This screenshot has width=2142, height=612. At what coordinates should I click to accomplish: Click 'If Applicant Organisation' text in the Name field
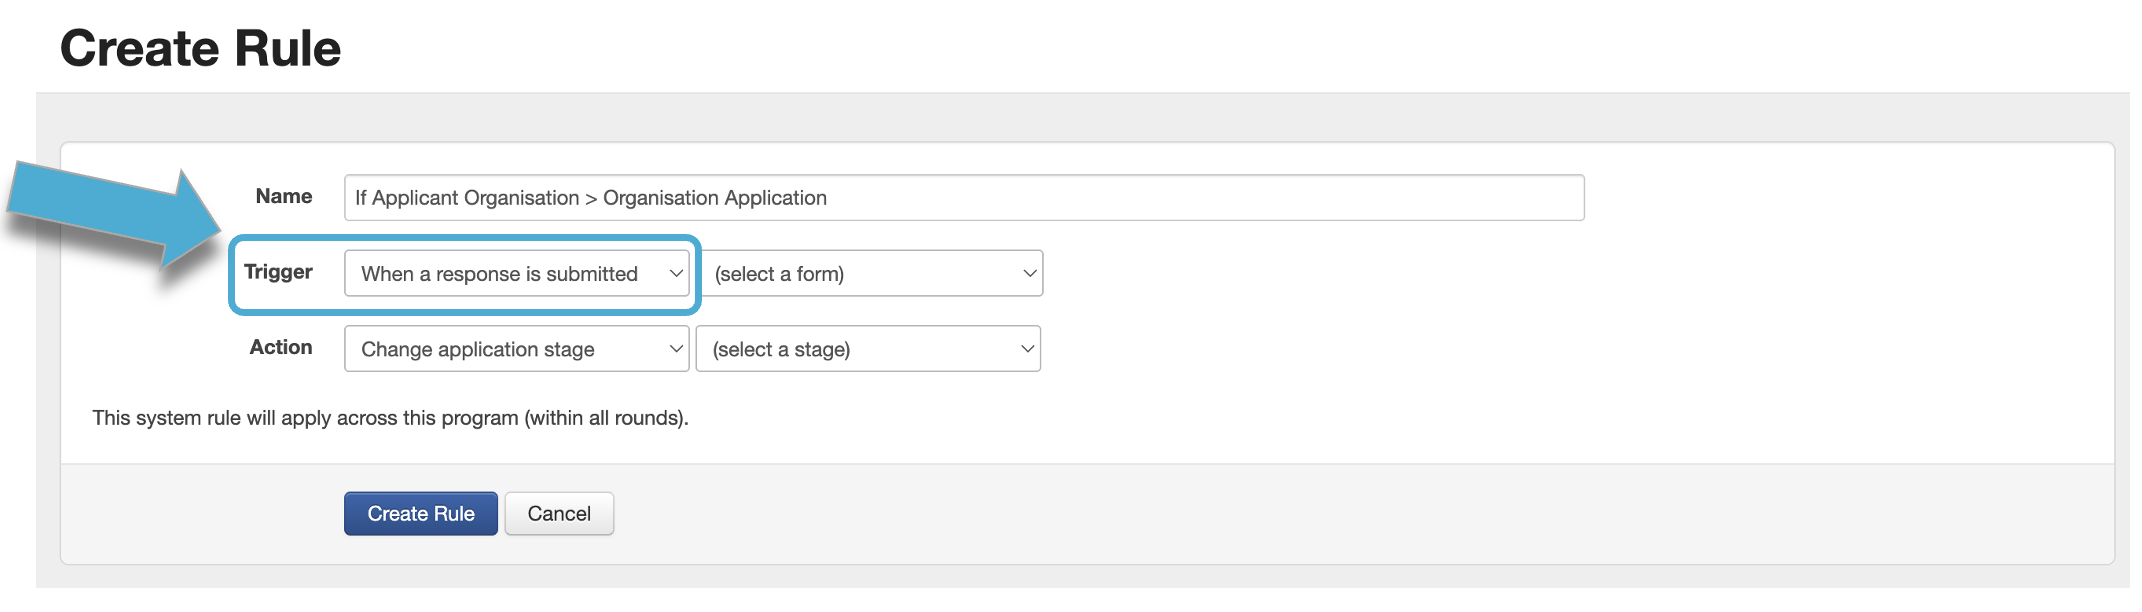(x=467, y=198)
